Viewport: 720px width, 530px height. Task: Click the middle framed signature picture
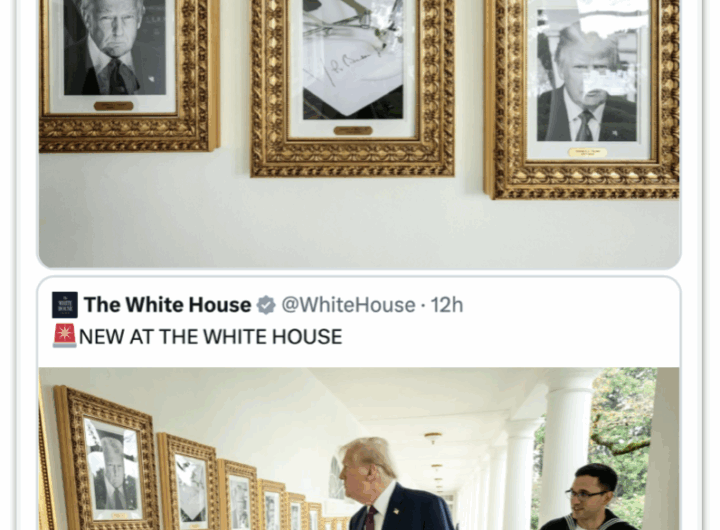pos(353,88)
